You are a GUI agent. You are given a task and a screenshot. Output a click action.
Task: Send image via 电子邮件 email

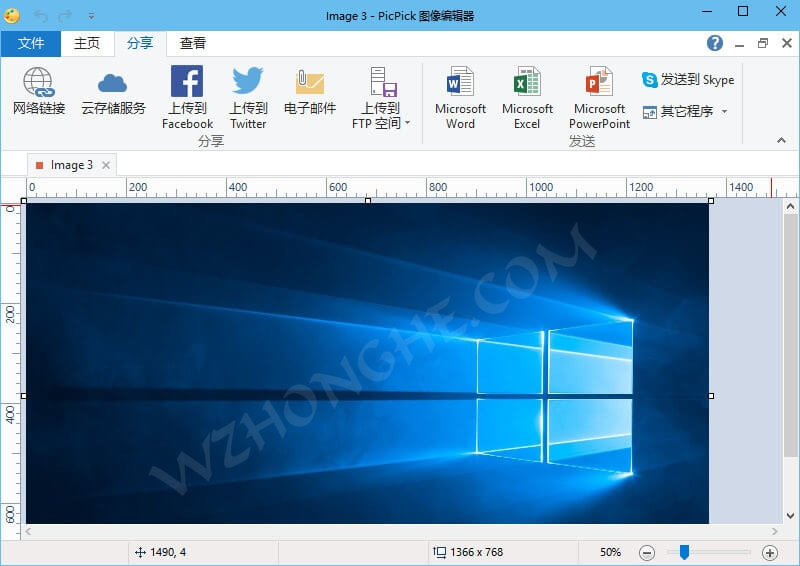pyautogui.click(x=310, y=91)
